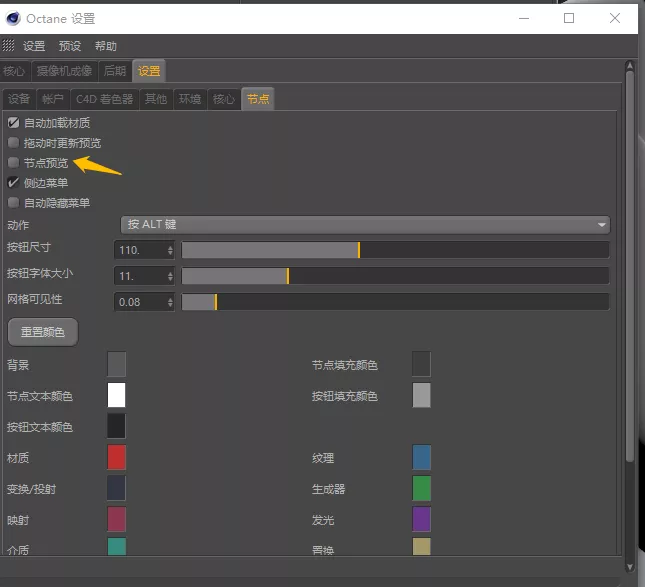Uncheck the 自动加载材质 checkbox

(x=14, y=123)
